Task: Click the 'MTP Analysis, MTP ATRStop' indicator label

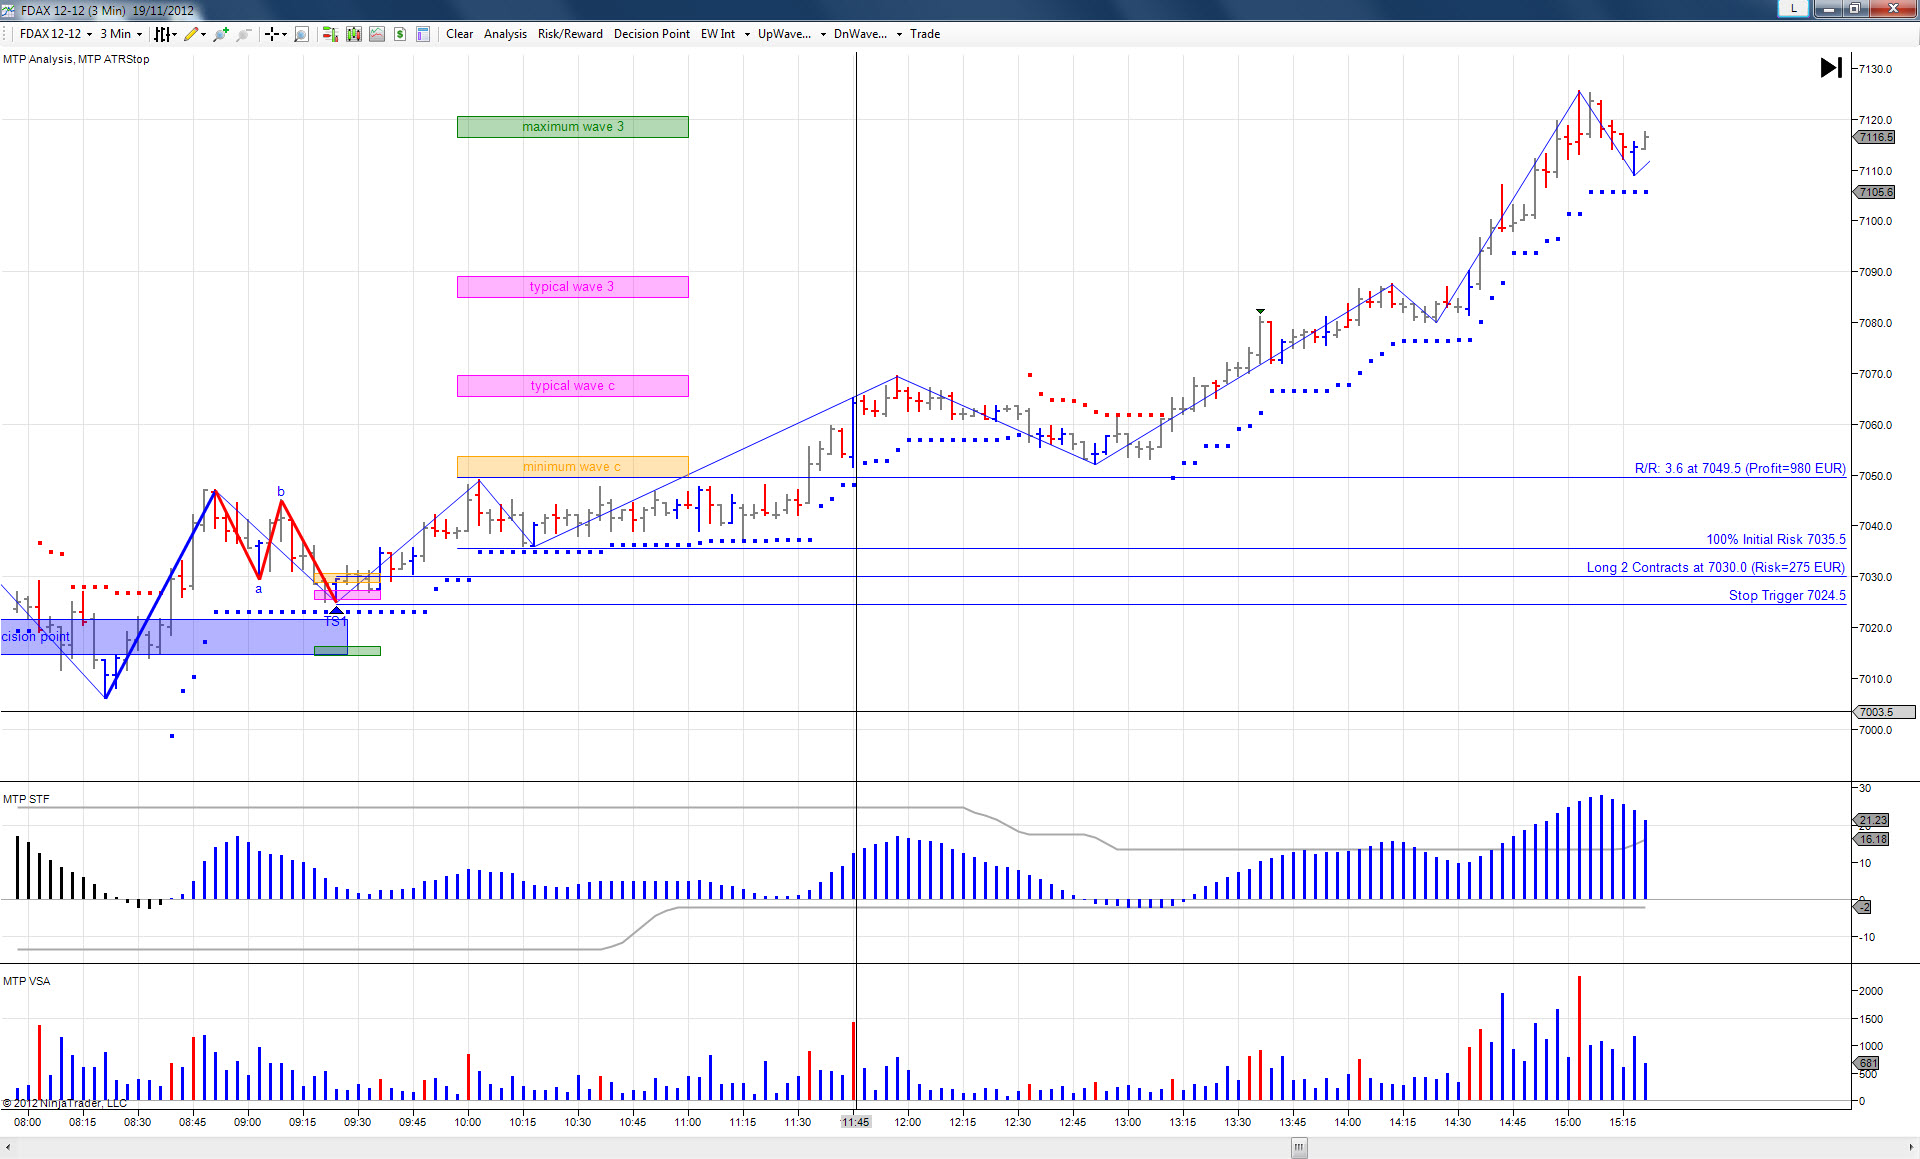Action: pos(76,59)
